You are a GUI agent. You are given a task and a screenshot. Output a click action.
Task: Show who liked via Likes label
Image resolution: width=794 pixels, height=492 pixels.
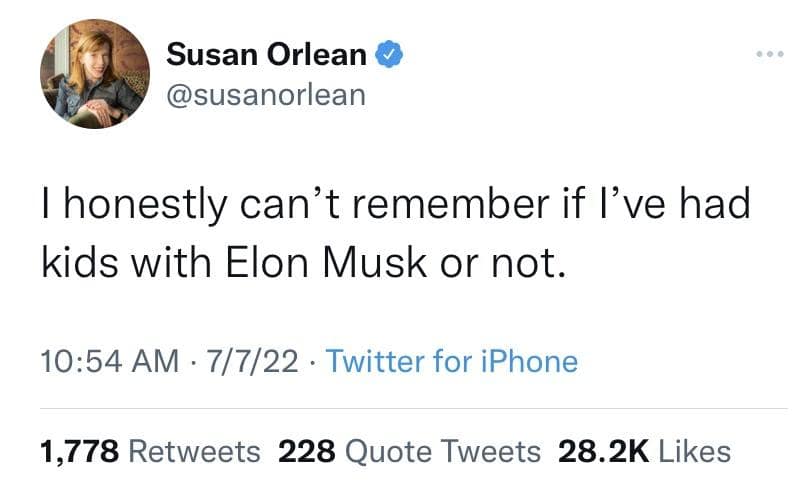pos(693,451)
